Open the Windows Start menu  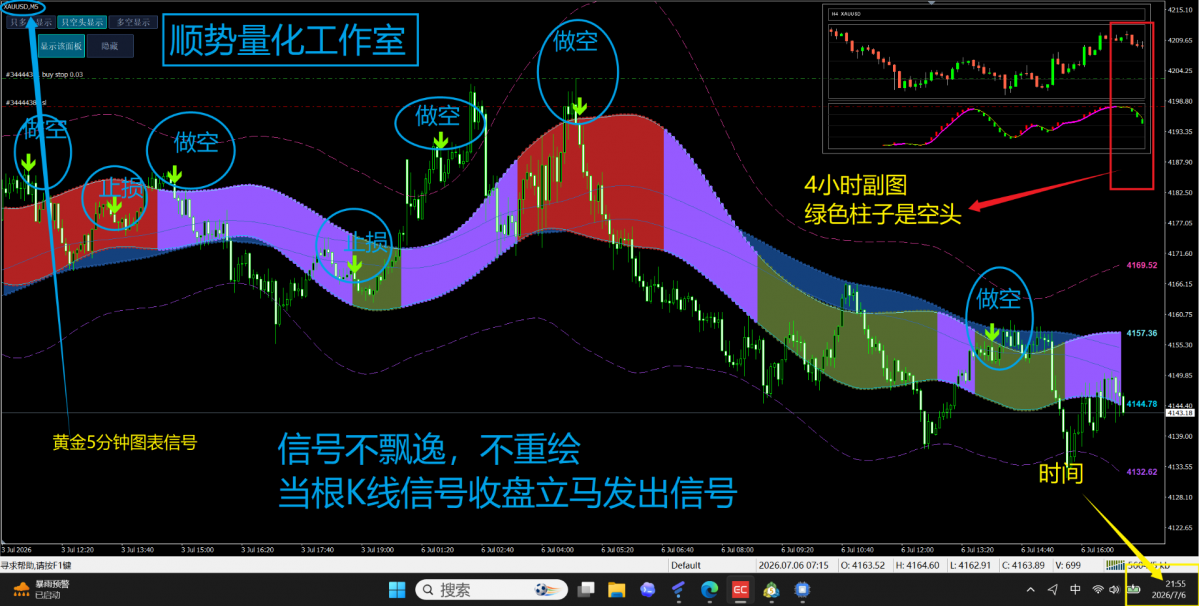tap(398, 589)
